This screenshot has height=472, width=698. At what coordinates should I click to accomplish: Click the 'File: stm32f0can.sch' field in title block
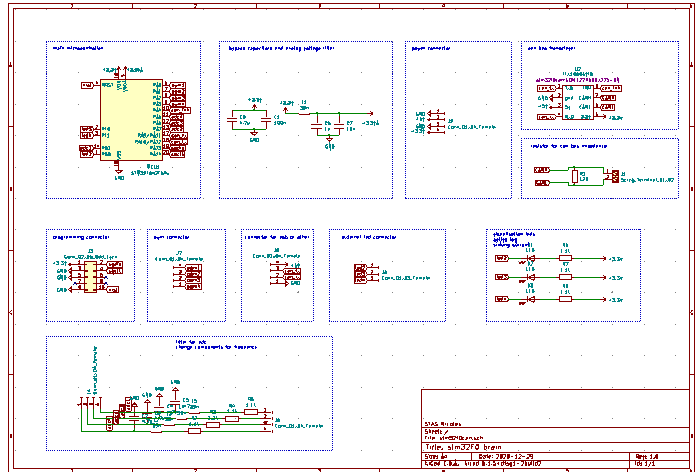[454, 438]
